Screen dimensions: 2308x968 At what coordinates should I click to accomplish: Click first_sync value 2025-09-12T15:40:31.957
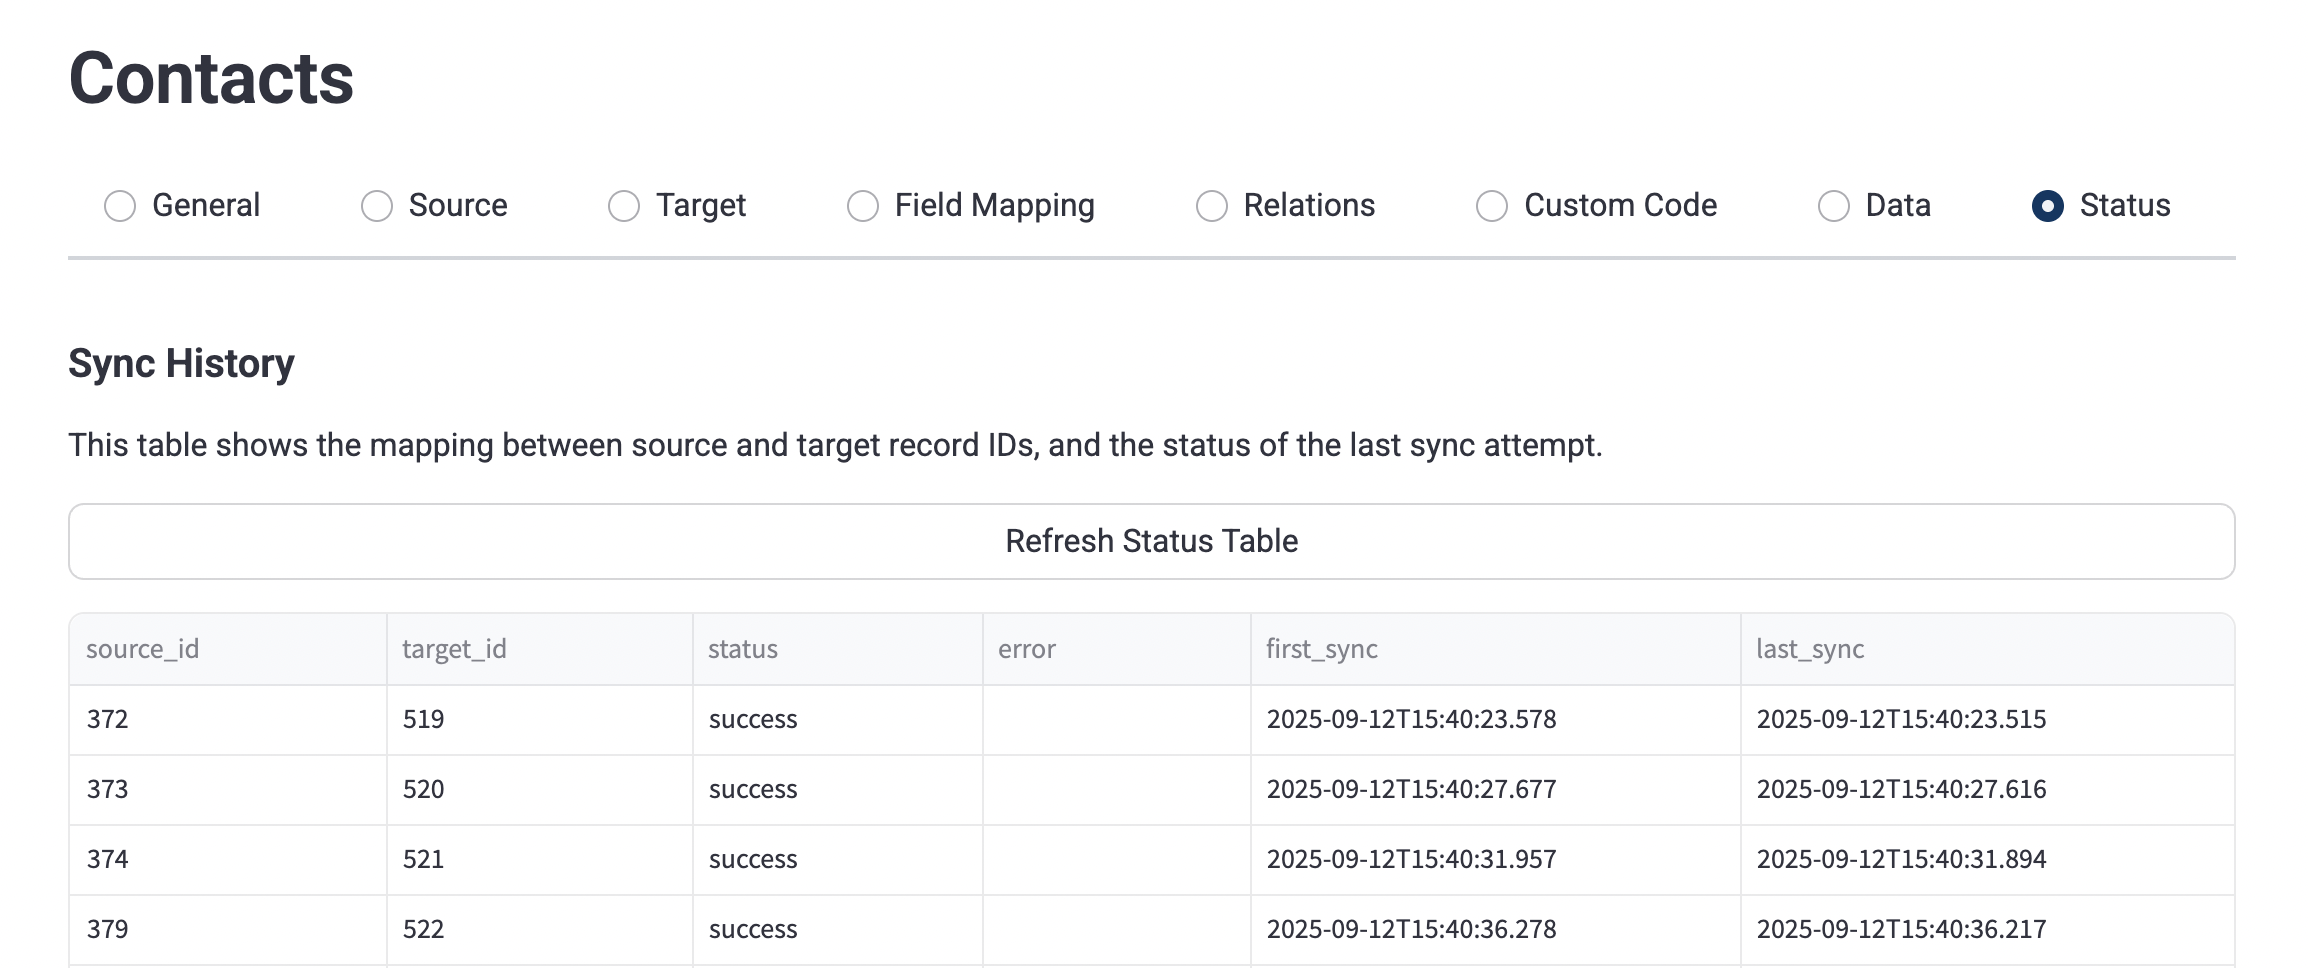coord(1496,860)
